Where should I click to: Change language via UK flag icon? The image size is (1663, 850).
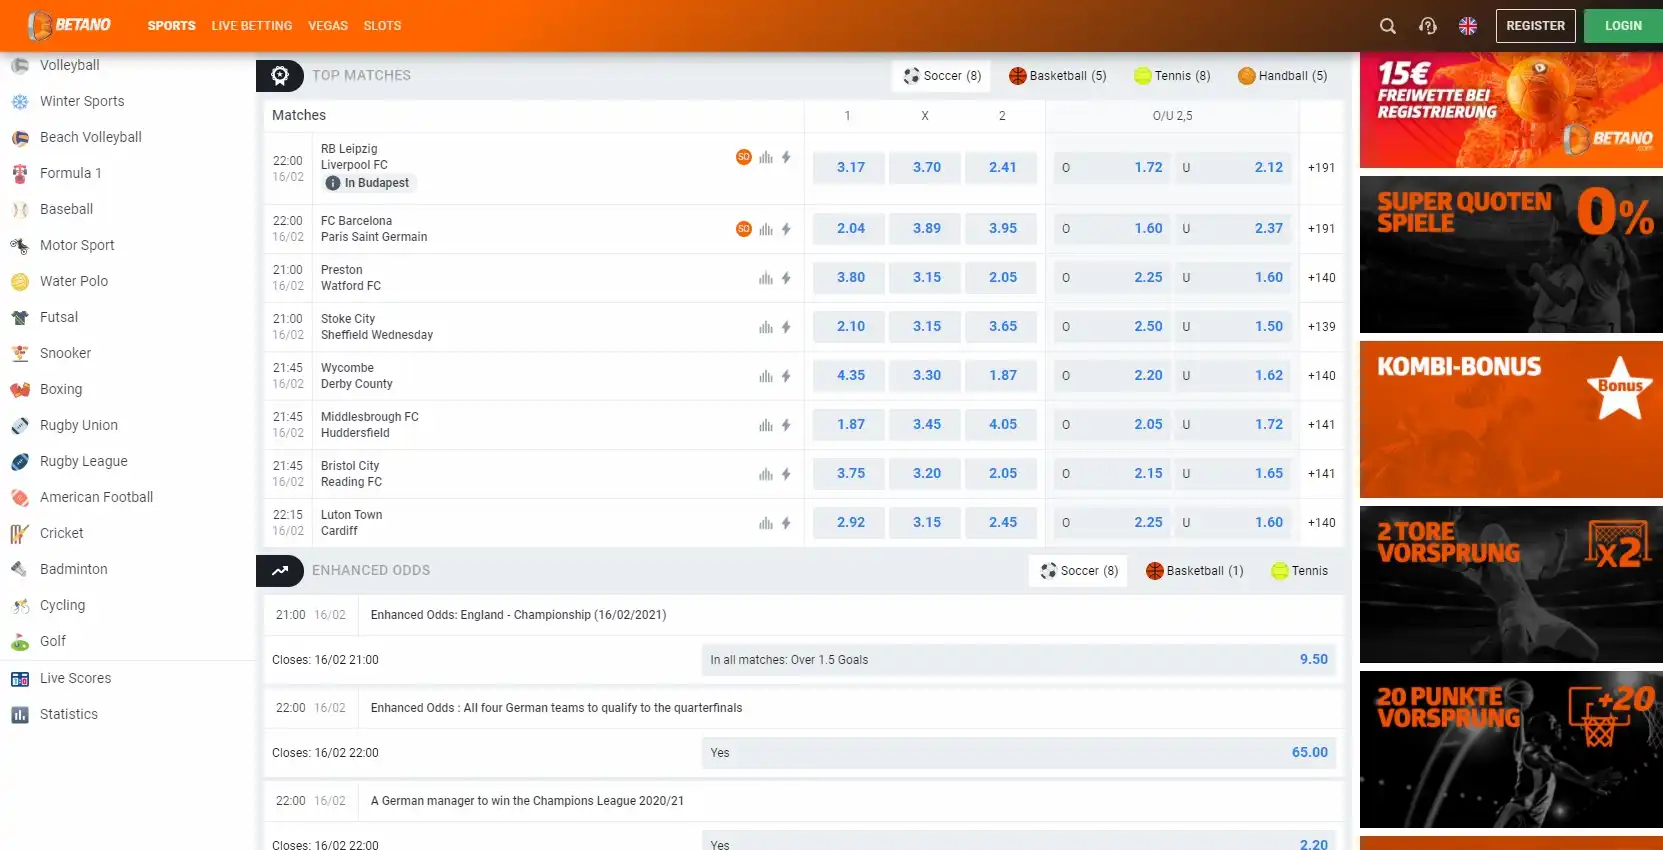1468,26
